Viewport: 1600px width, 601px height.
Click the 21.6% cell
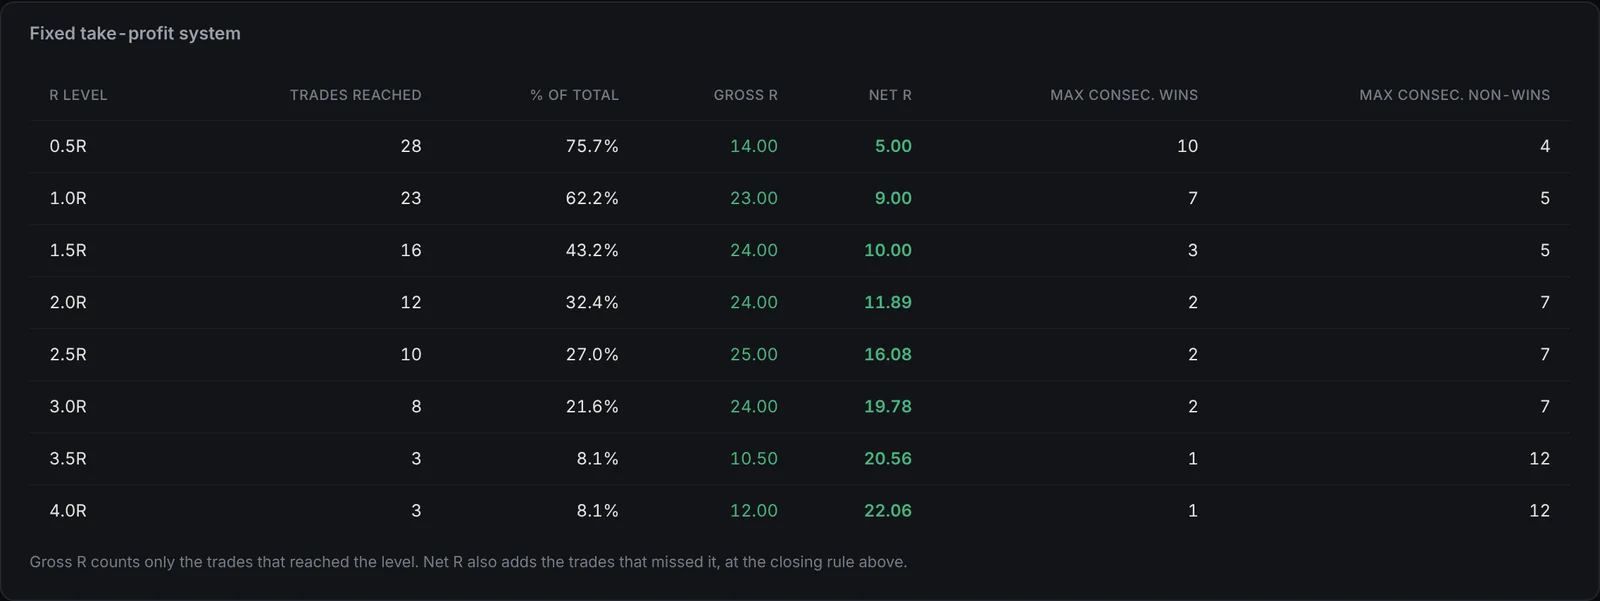[592, 406]
